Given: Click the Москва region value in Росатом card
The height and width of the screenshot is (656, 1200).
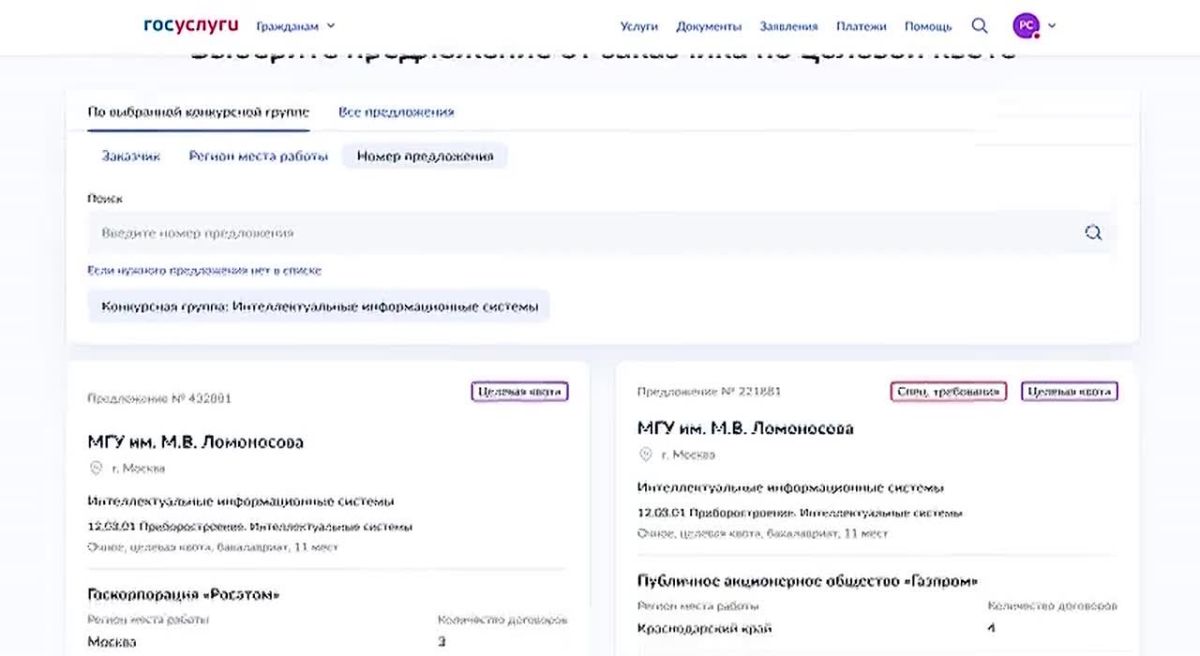Looking at the screenshot, I should point(112,641).
